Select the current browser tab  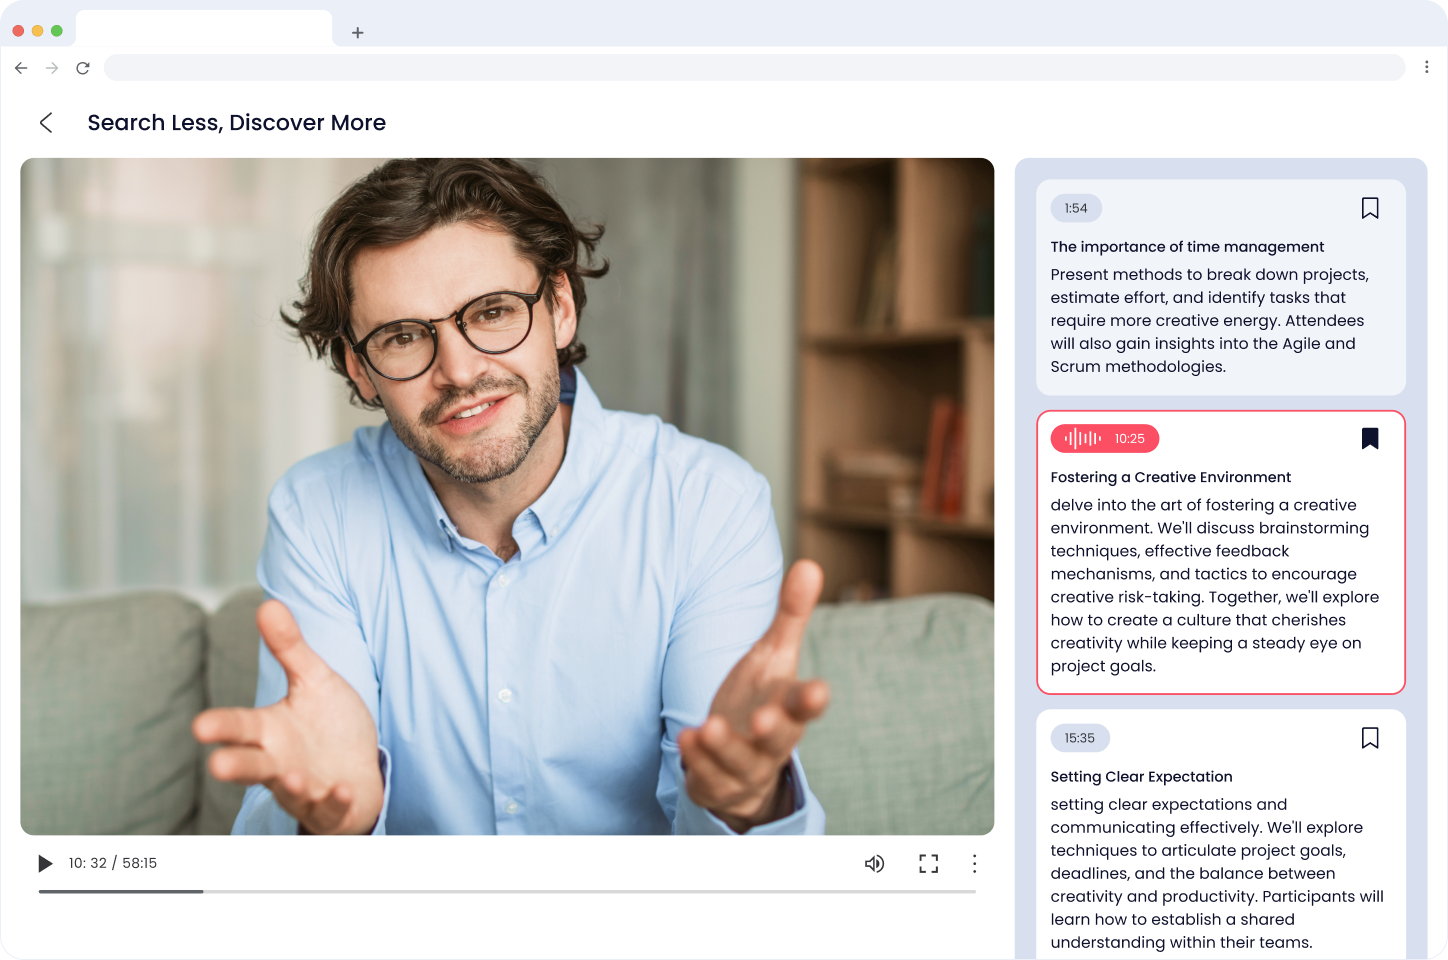point(204,30)
